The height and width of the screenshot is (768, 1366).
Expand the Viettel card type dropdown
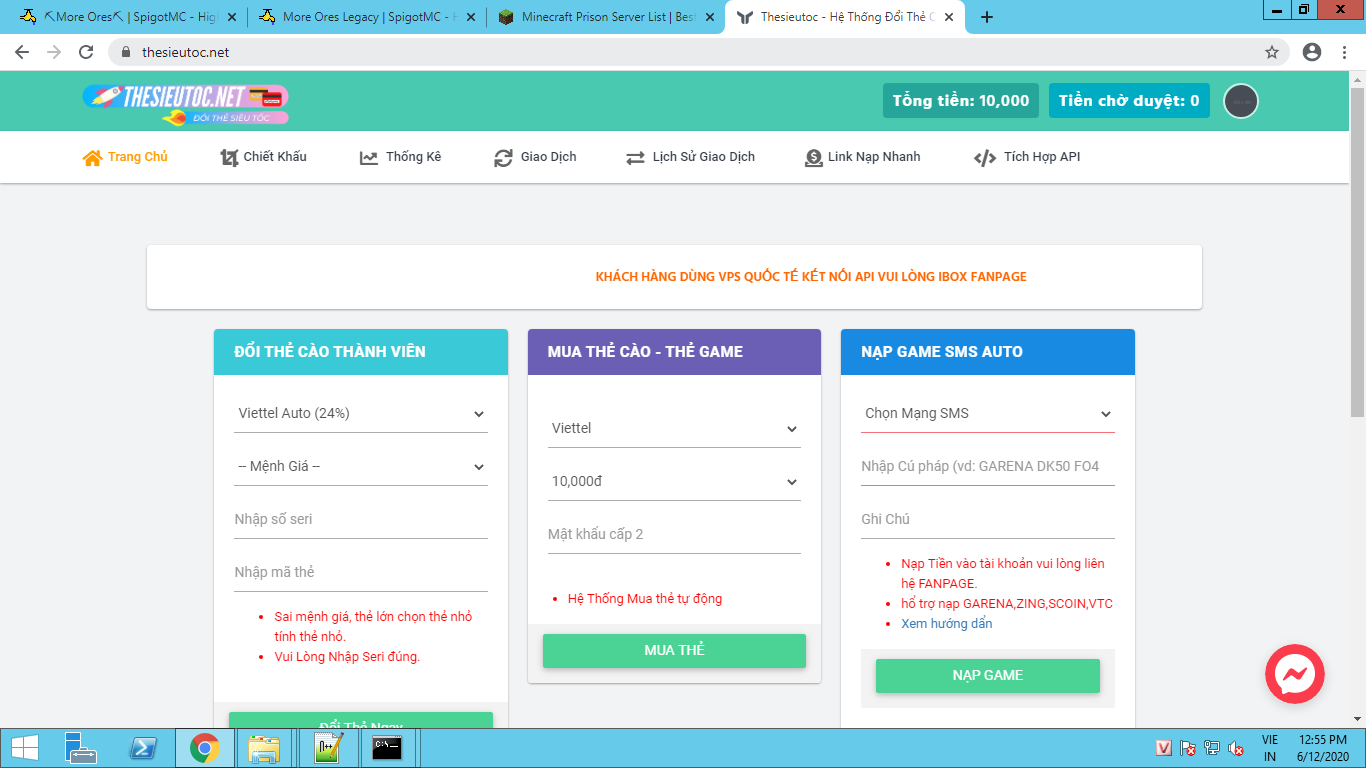click(675, 429)
